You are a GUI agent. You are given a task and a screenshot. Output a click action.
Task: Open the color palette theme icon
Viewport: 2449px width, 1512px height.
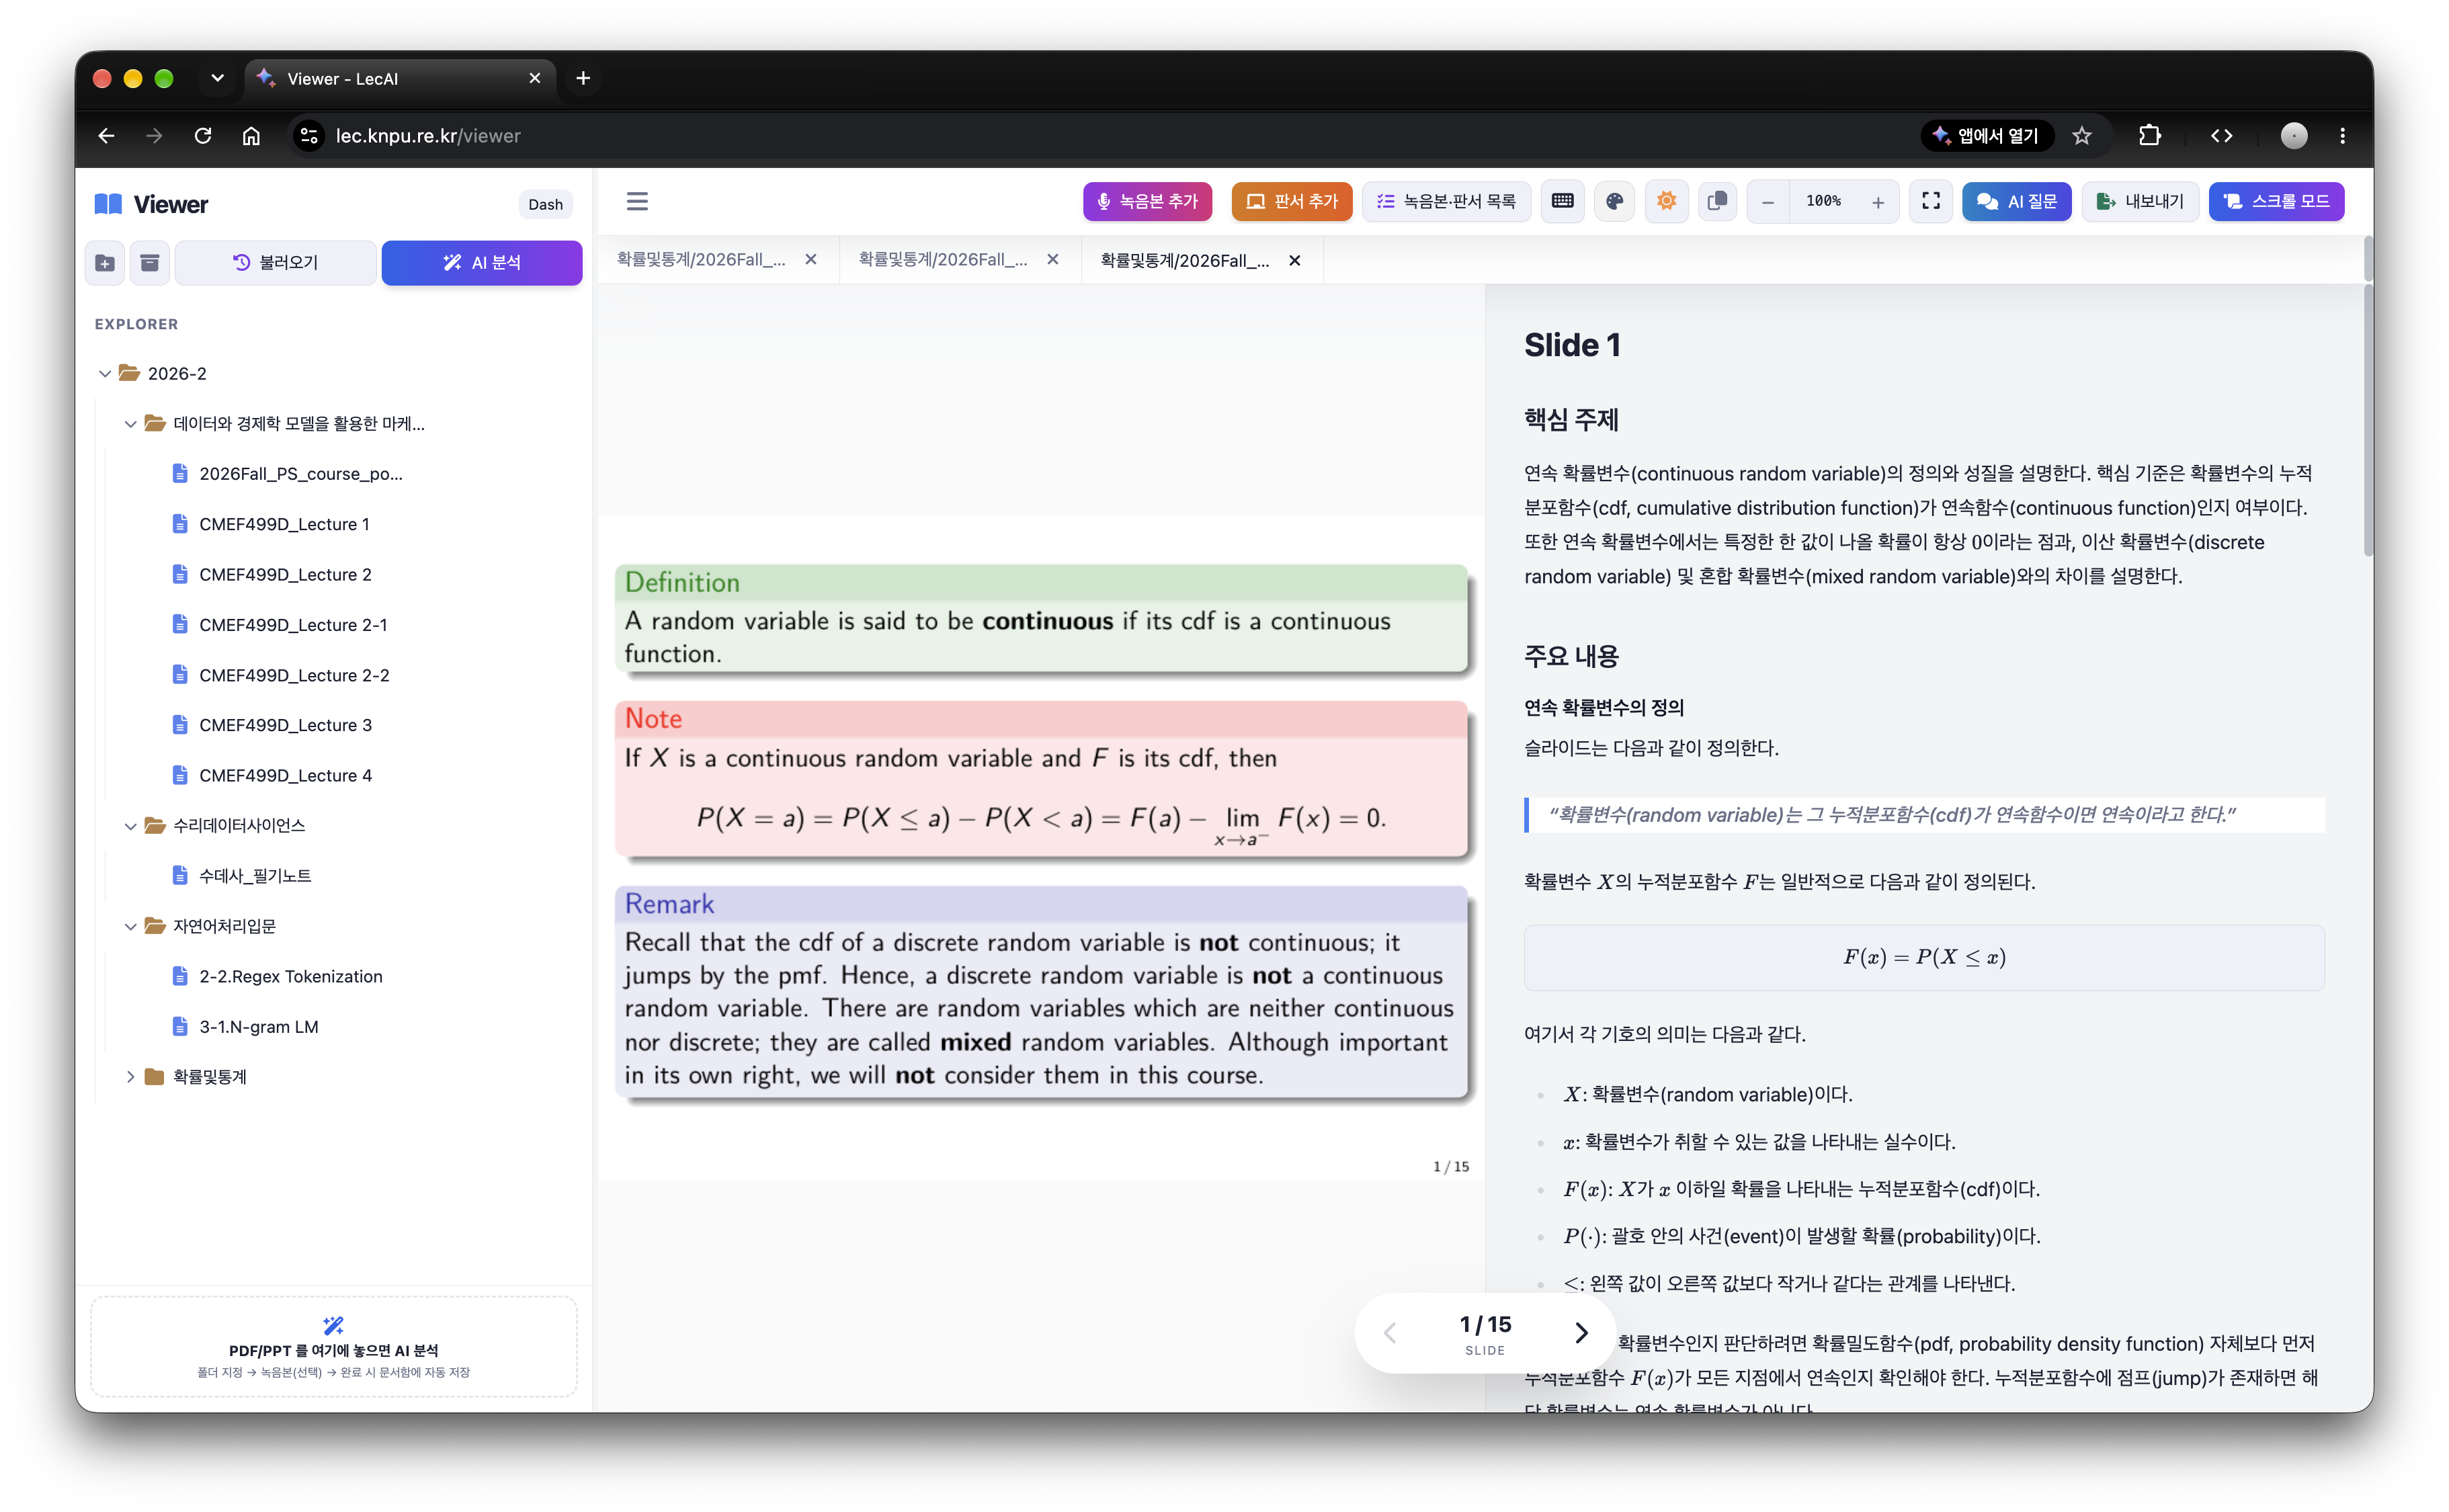tap(1614, 201)
